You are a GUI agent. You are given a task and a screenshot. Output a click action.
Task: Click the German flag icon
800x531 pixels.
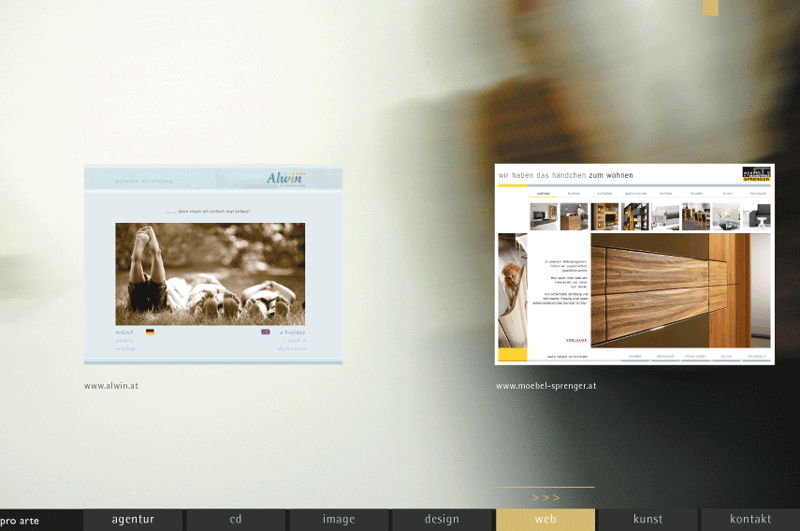pyautogui.click(x=150, y=331)
